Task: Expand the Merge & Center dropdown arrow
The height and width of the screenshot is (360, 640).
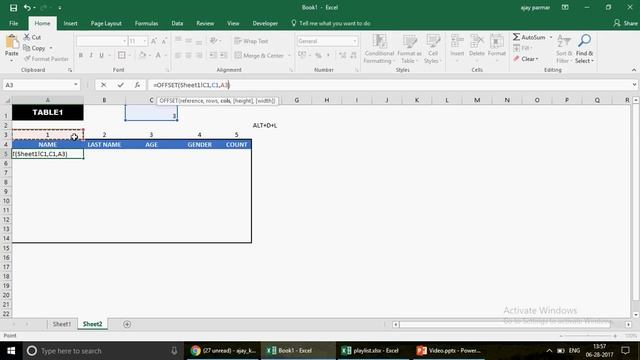Action: [289, 55]
